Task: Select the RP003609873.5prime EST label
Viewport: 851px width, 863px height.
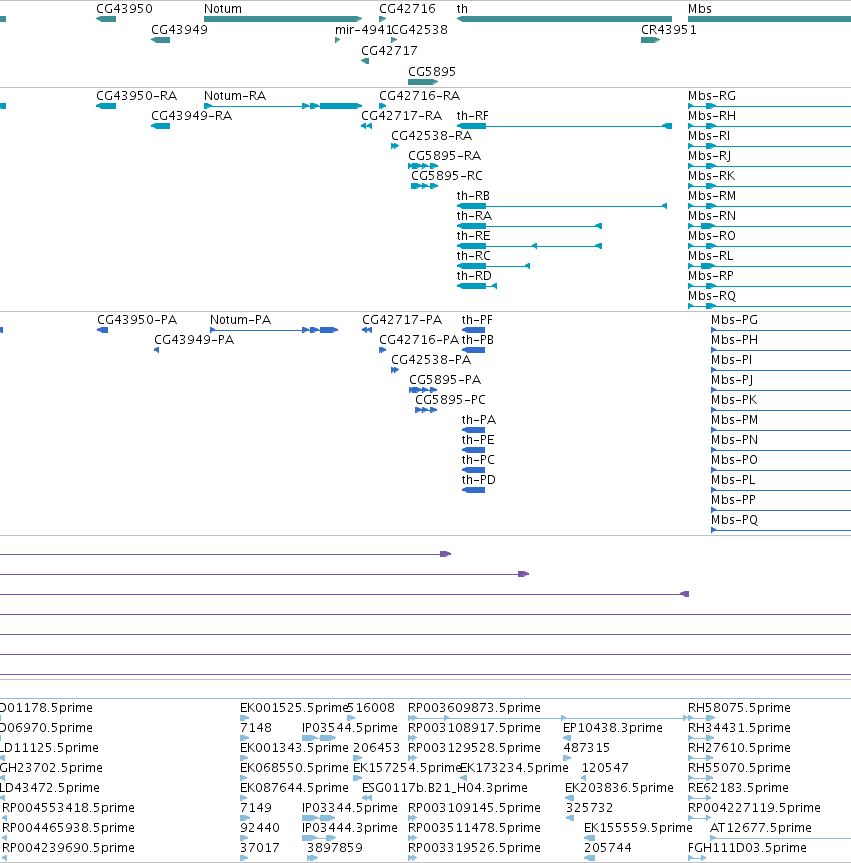Action: [474, 708]
